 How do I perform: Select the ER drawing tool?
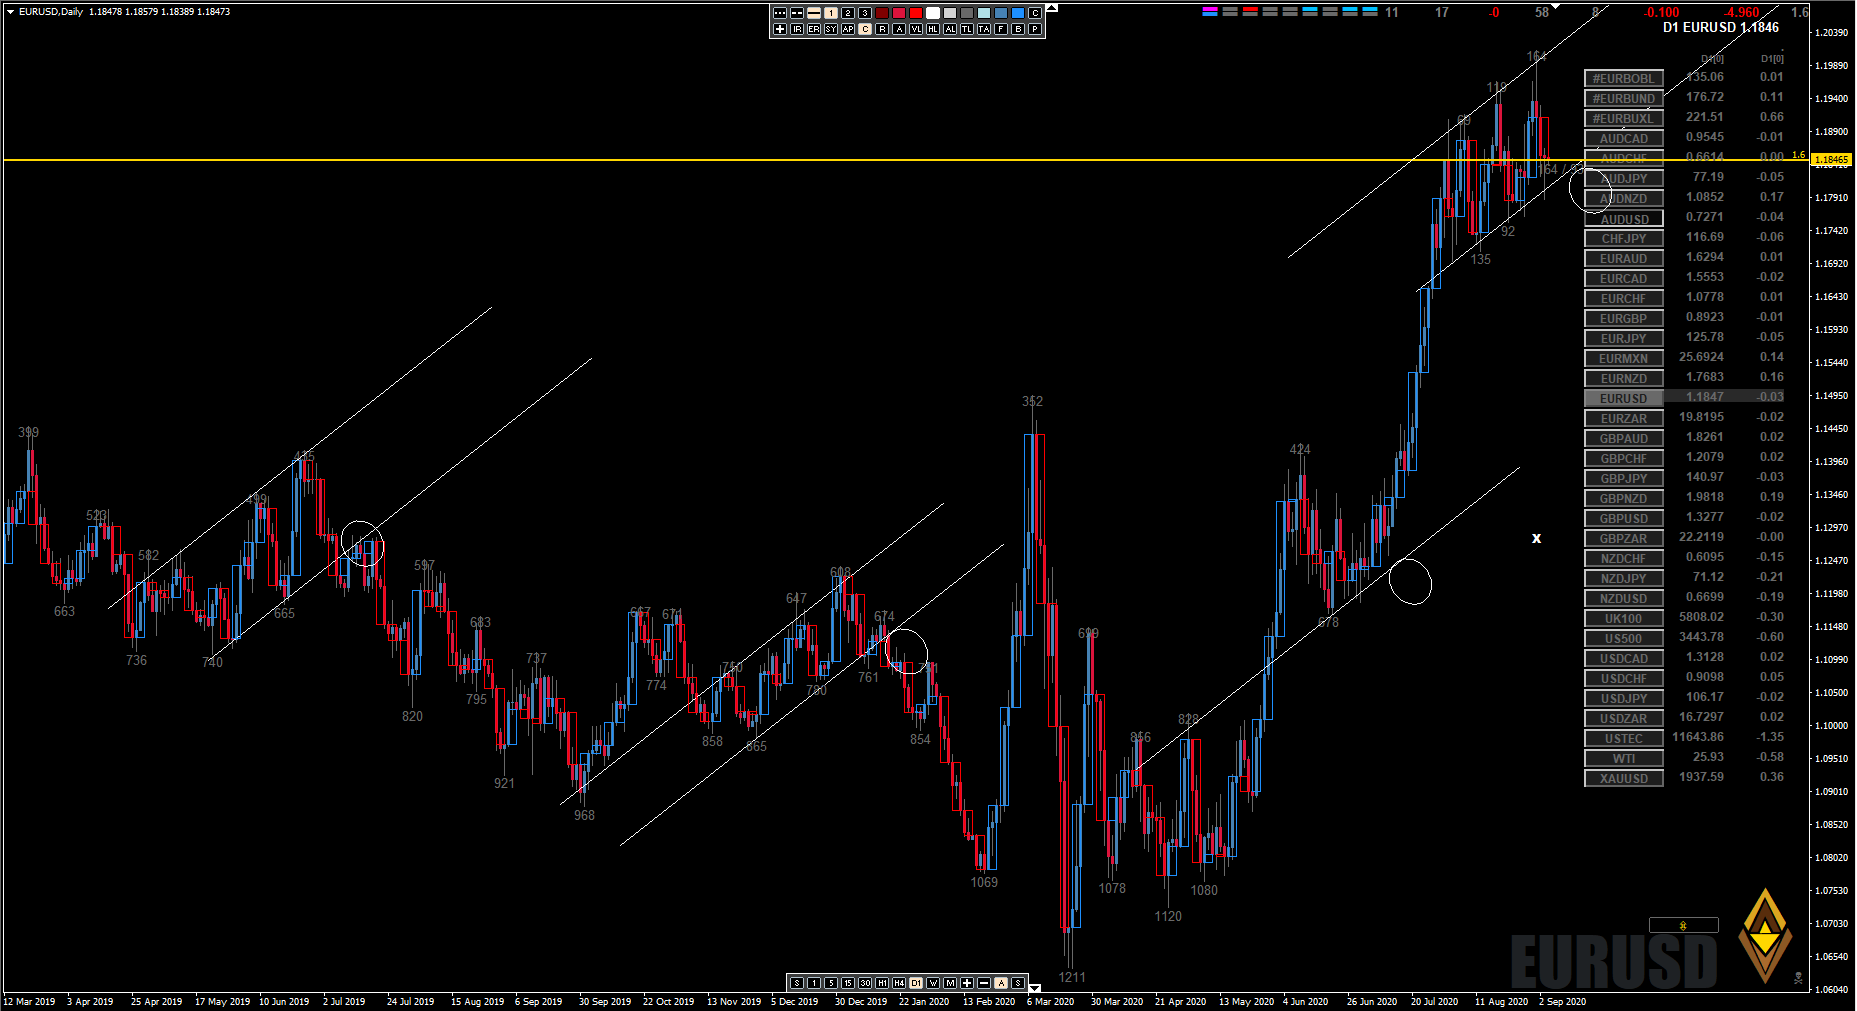click(814, 29)
